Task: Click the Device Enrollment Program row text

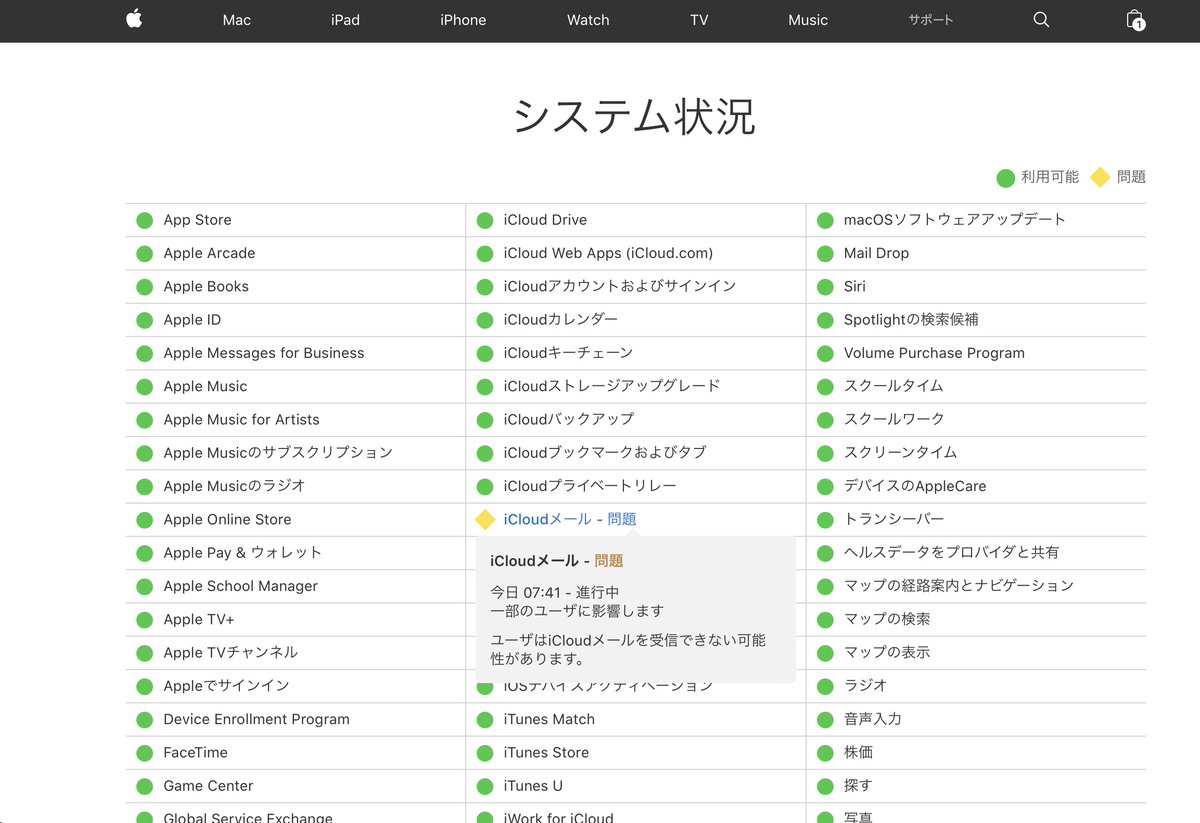Action: (x=256, y=719)
